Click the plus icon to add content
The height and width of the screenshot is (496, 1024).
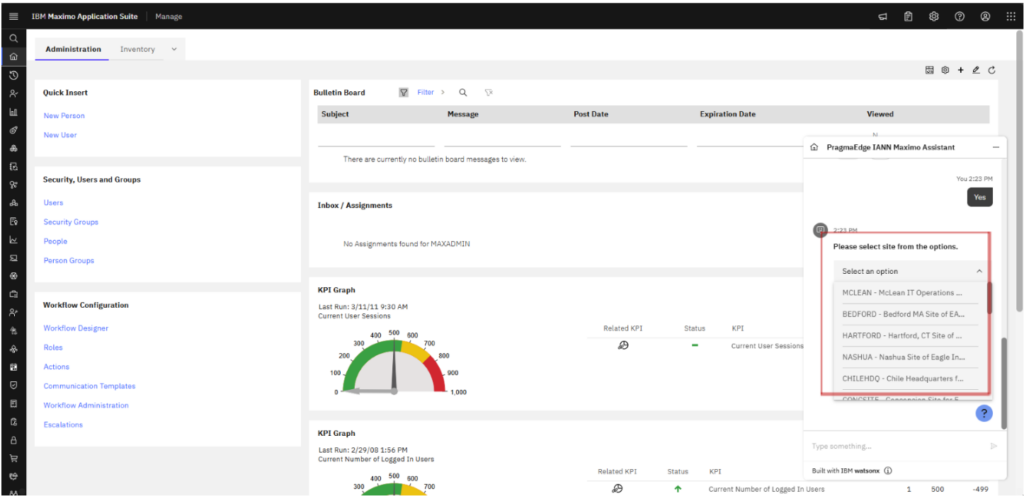click(x=961, y=70)
